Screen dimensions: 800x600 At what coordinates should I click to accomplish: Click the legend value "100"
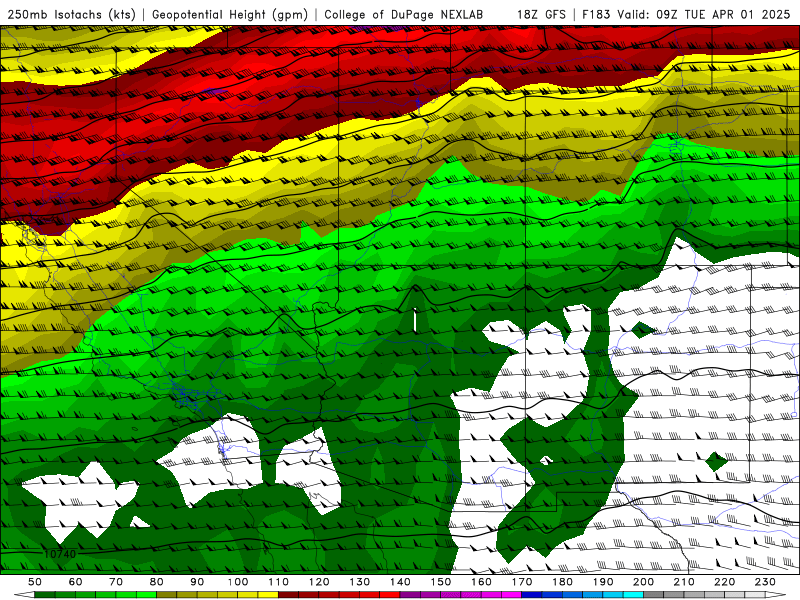point(238,582)
